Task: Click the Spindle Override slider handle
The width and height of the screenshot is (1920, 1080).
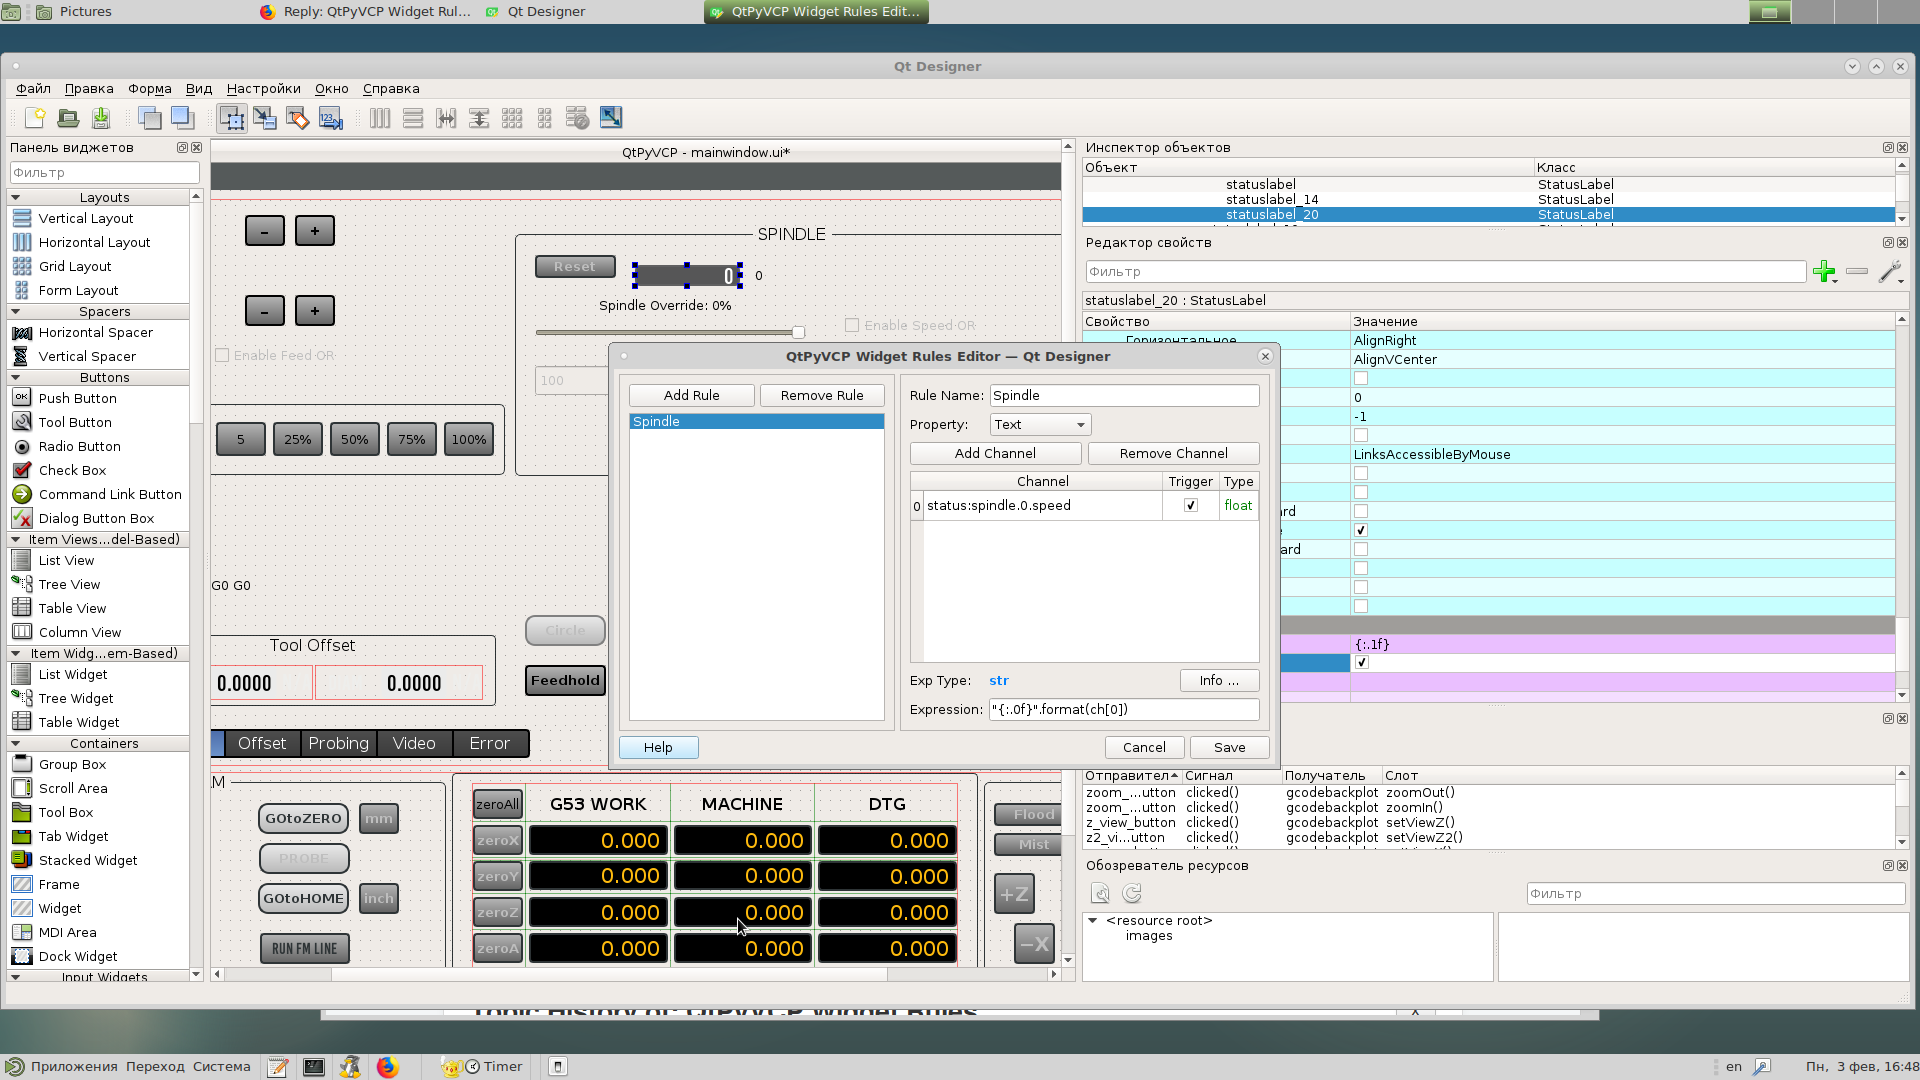Action: (798, 332)
